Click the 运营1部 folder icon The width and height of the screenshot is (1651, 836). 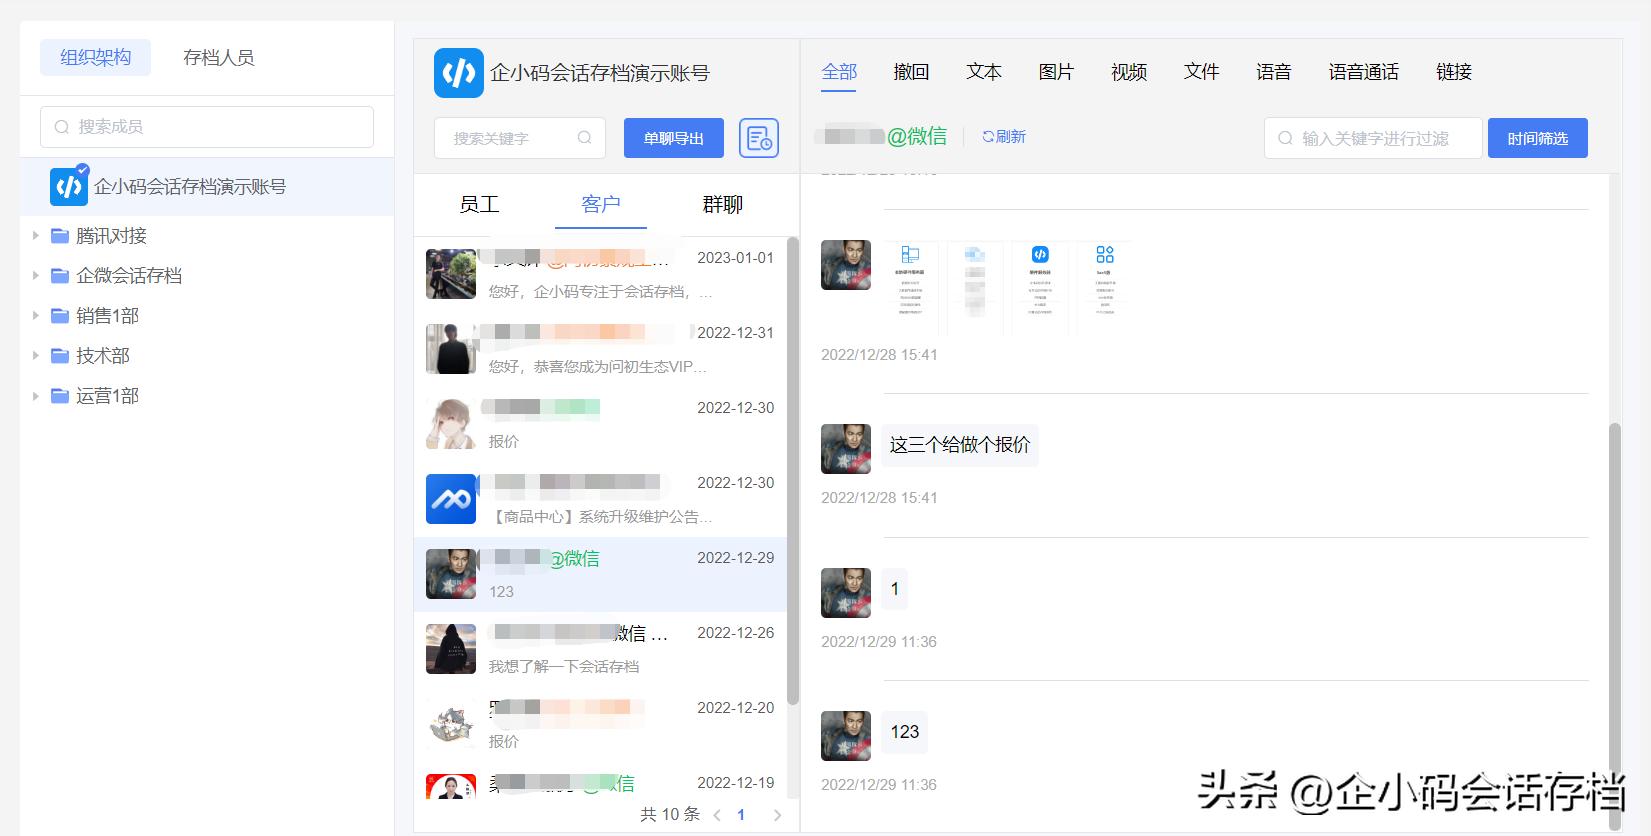[x=60, y=396]
